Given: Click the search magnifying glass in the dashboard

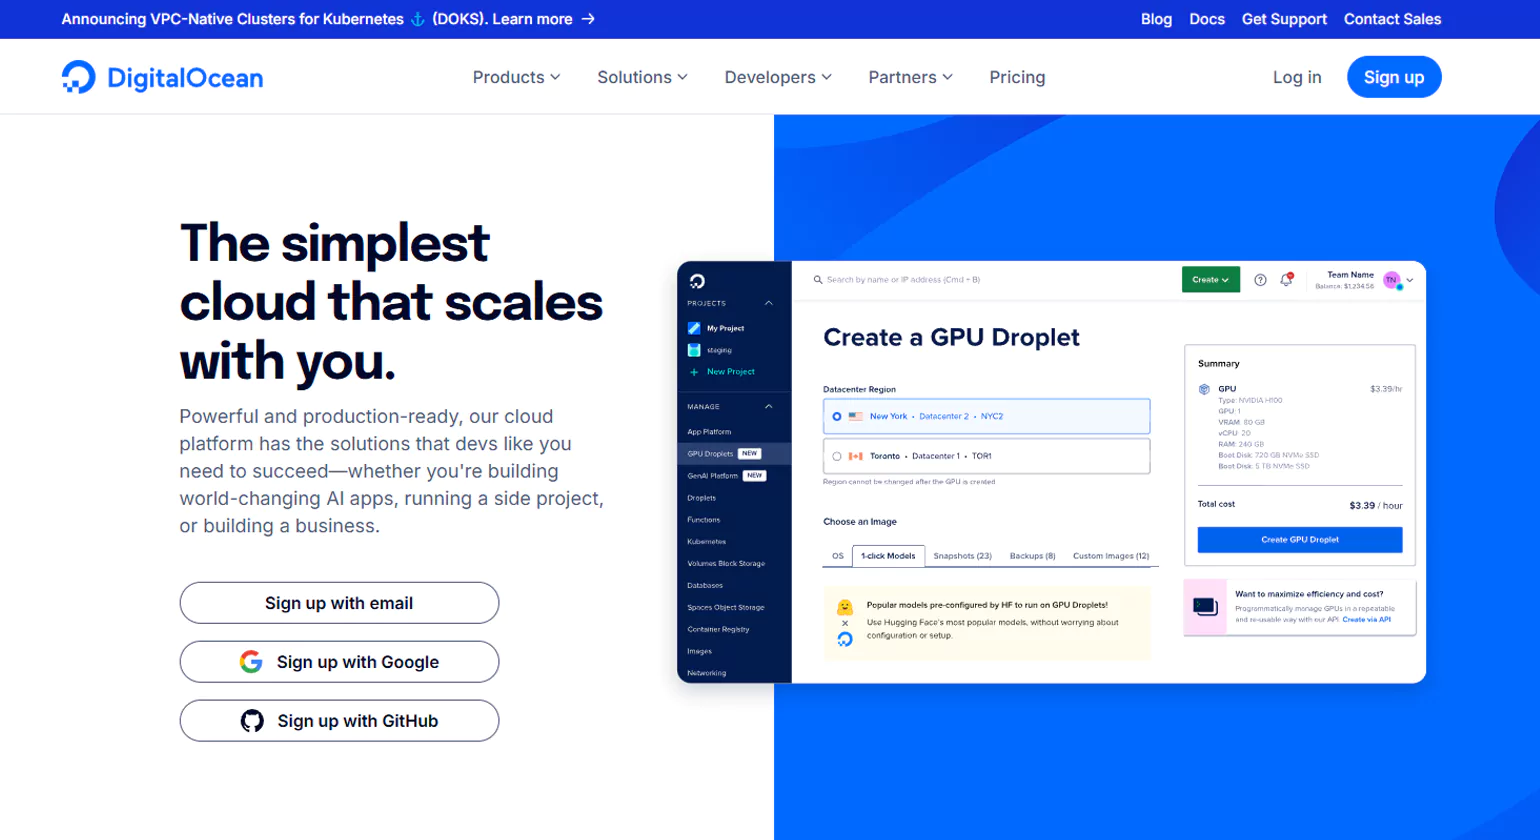Looking at the screenshot, I should click(817, 279).
